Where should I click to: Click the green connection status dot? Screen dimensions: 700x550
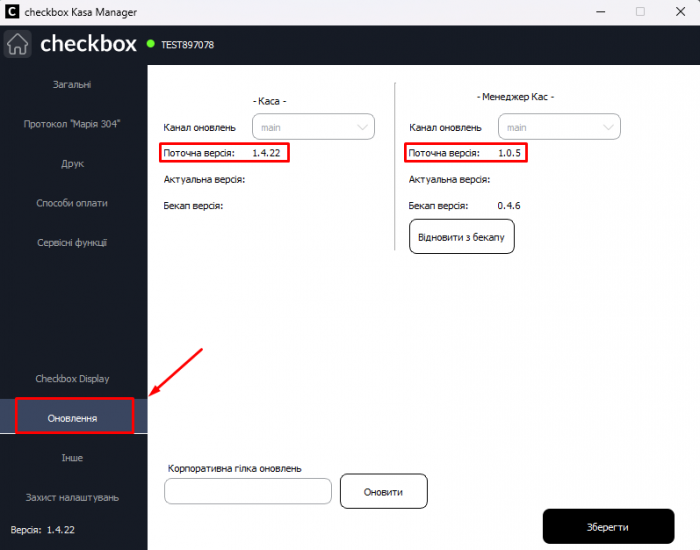[151, 44]
